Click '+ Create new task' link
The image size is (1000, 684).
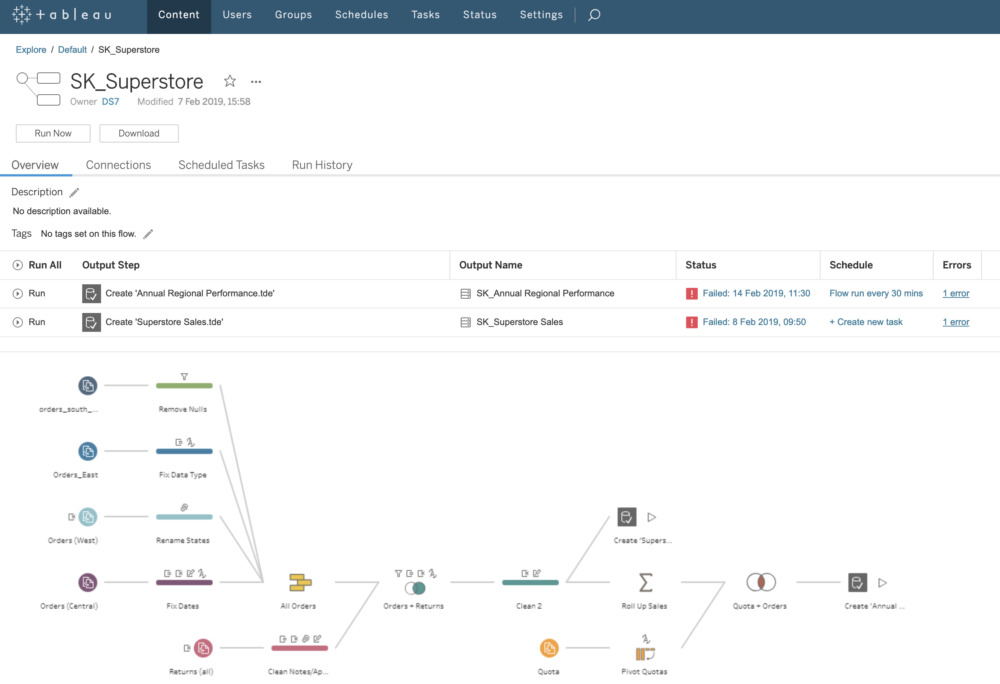[x=865, y=322]
